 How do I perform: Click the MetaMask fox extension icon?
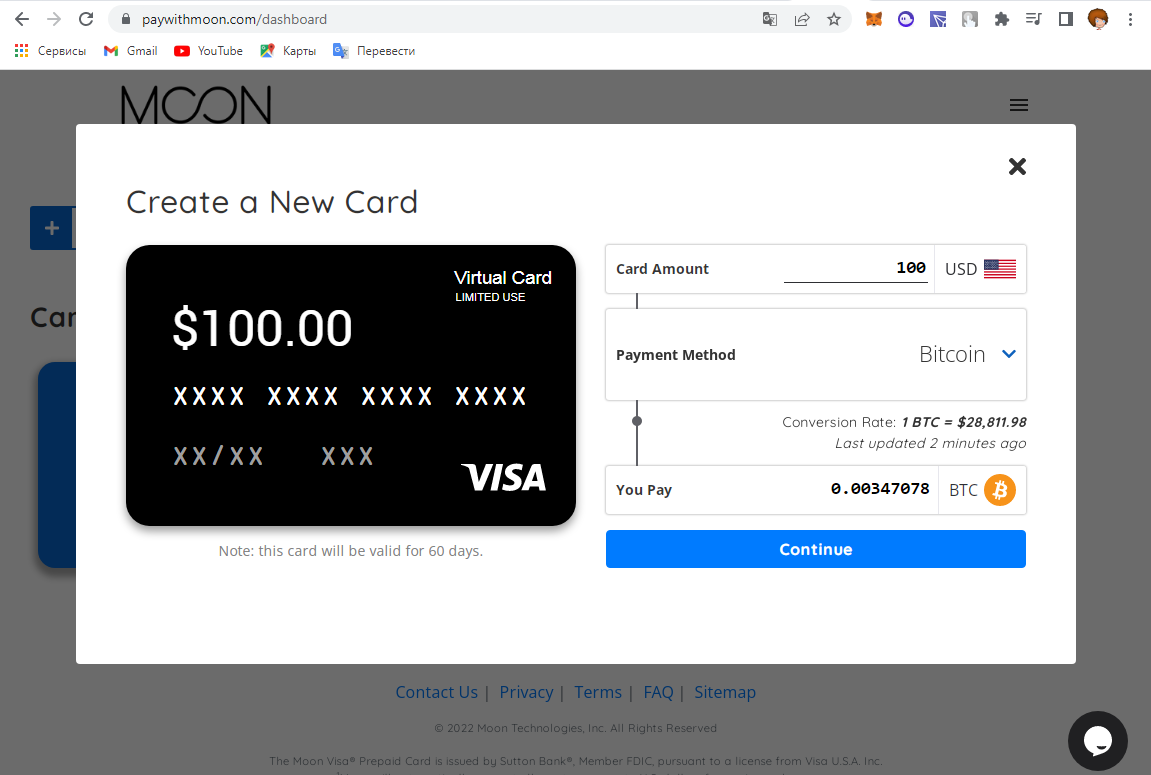pos(874,19)
